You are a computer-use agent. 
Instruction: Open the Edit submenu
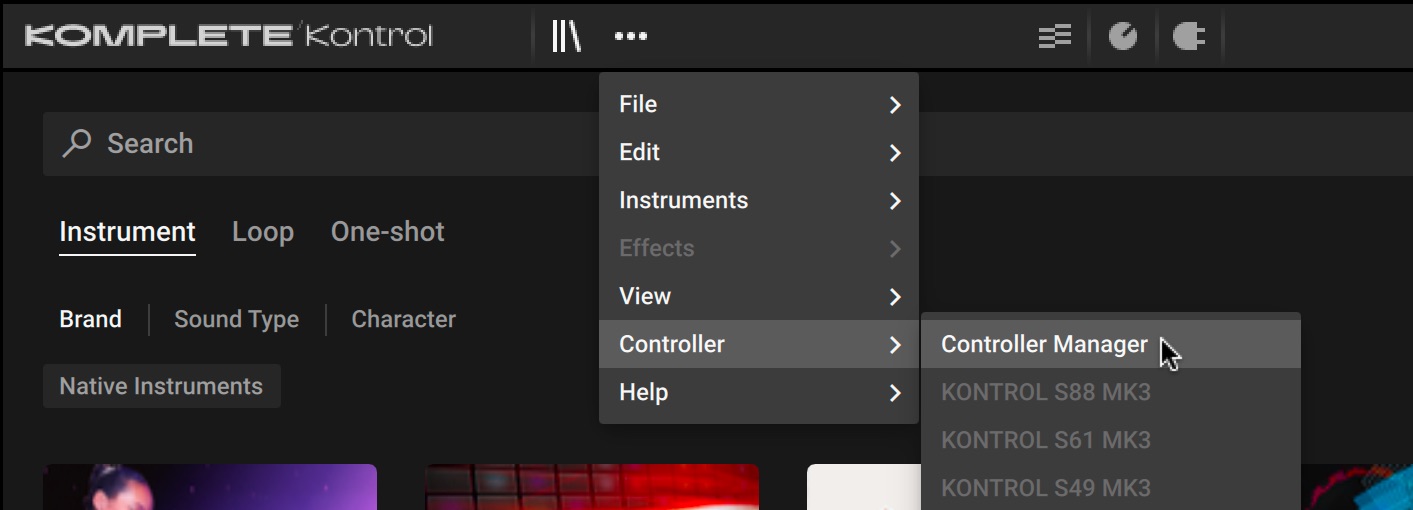(x=759, y=152)
